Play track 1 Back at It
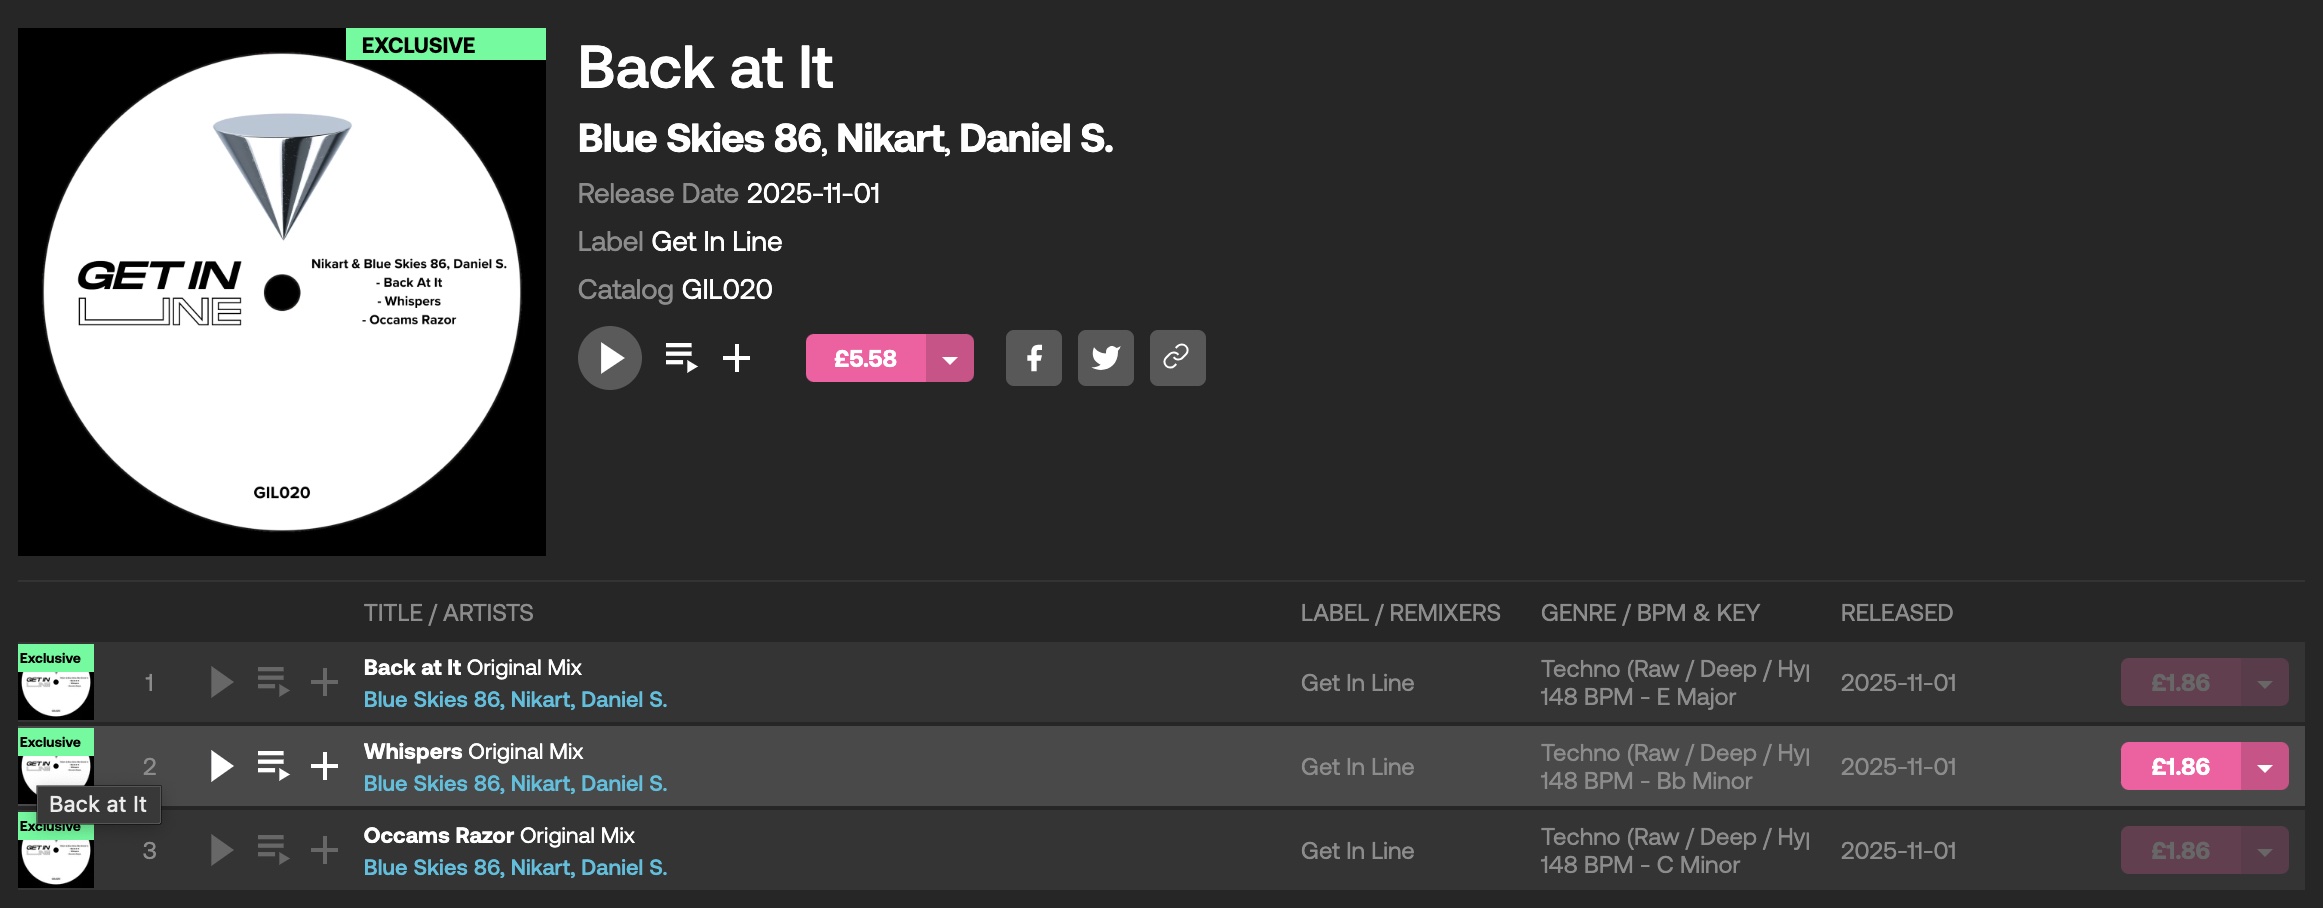The width and height of the screenshot is (2323, 908). point(221,682)
